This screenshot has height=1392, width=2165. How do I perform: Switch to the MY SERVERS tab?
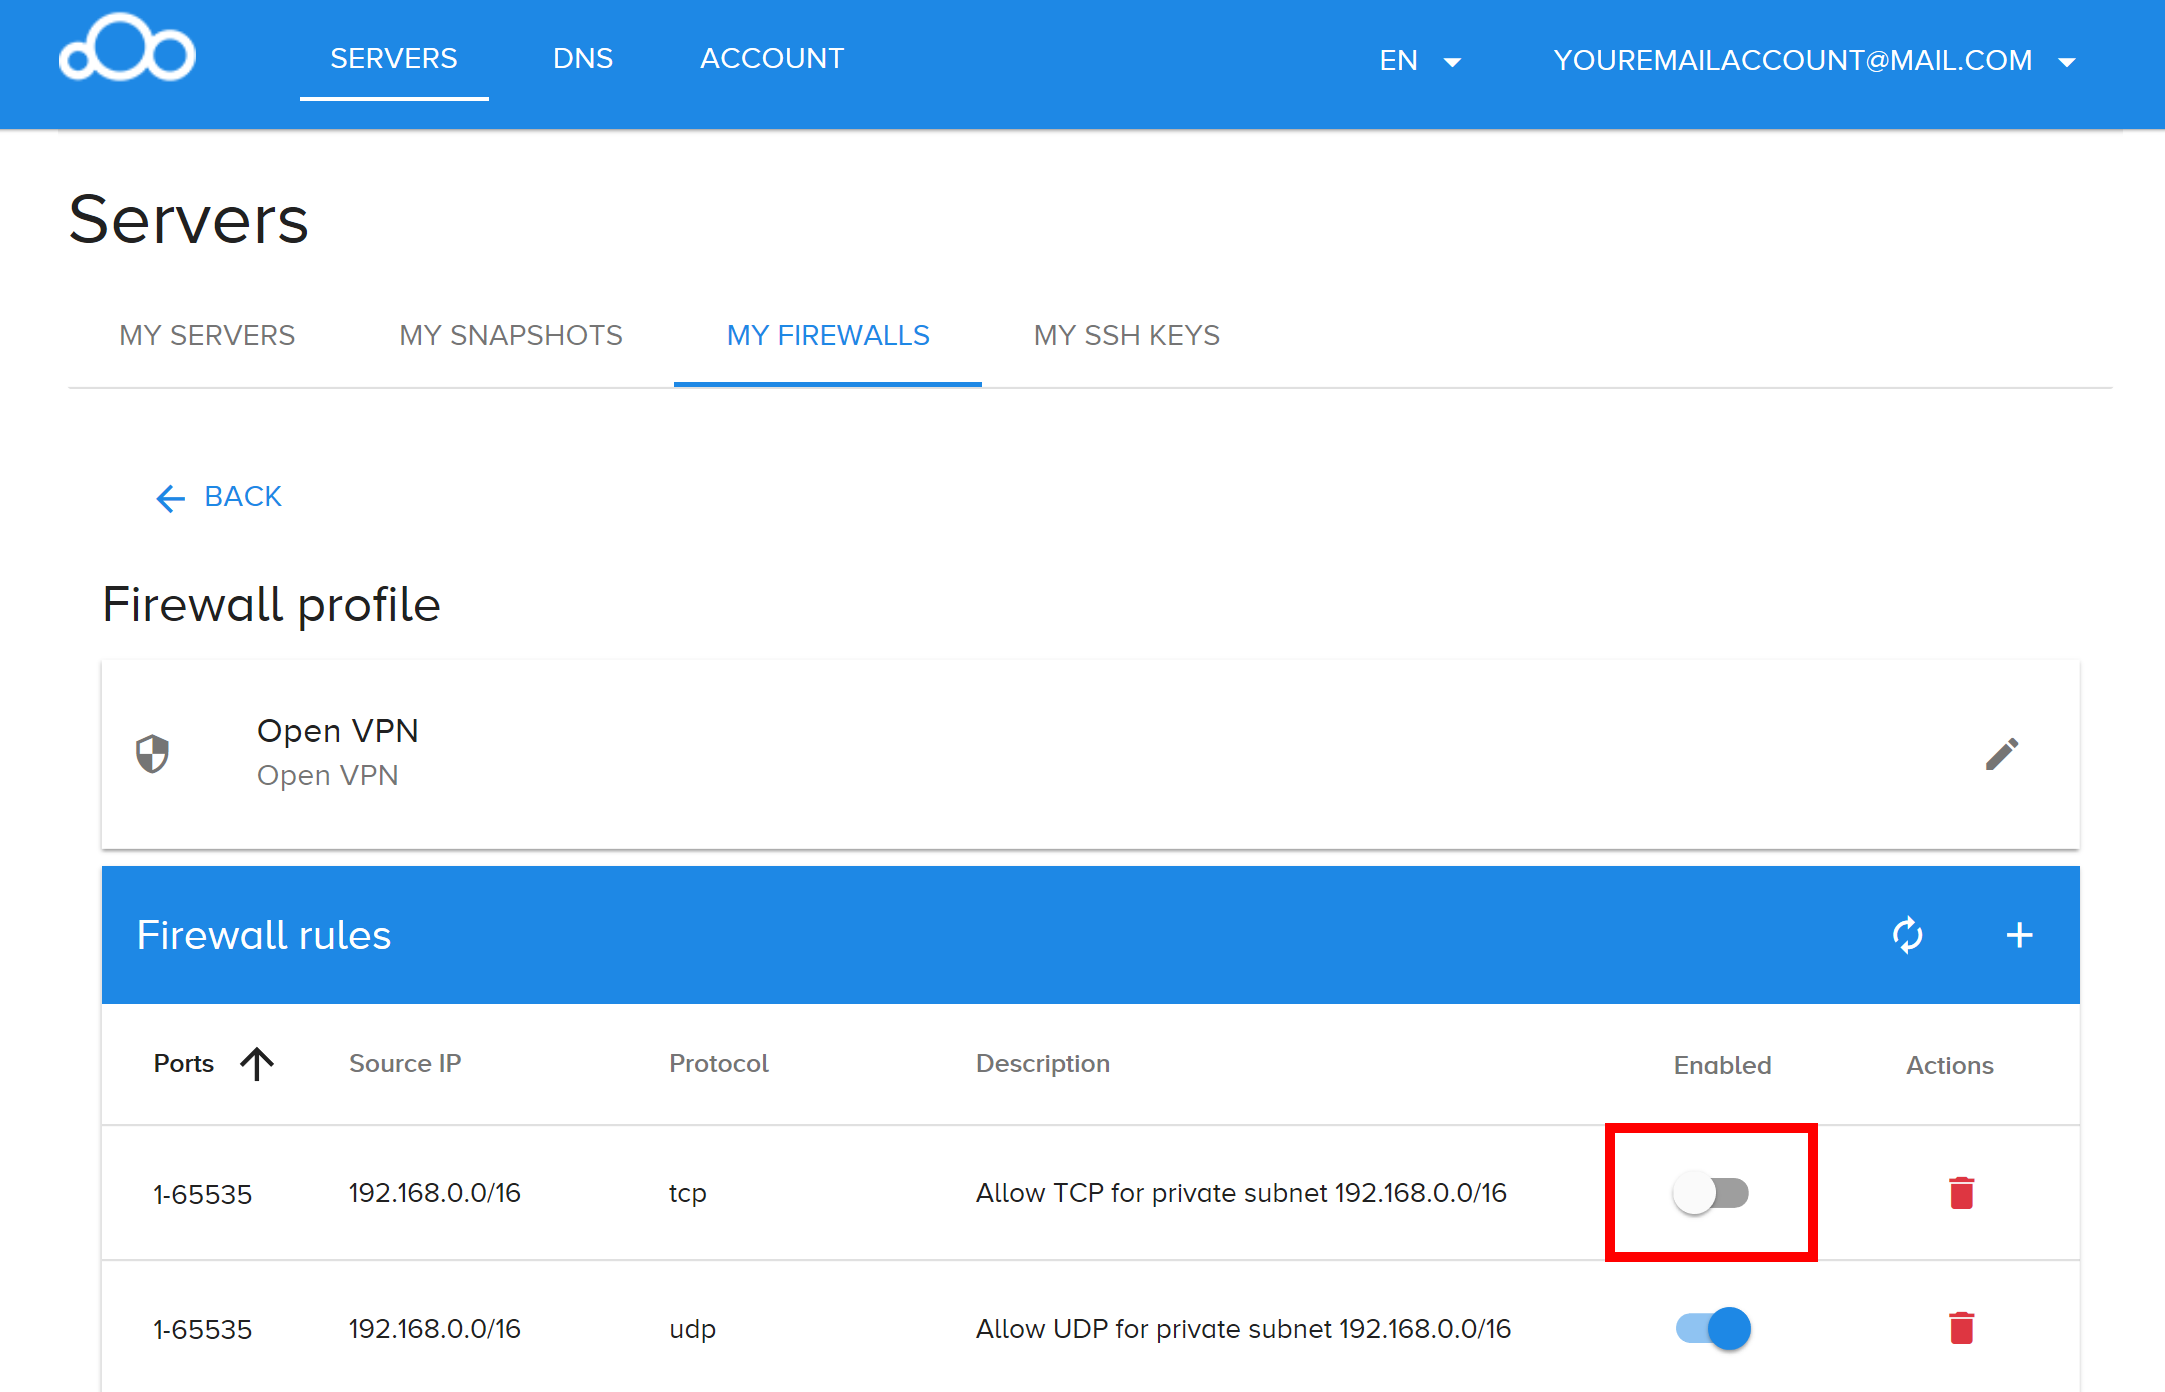207,336
